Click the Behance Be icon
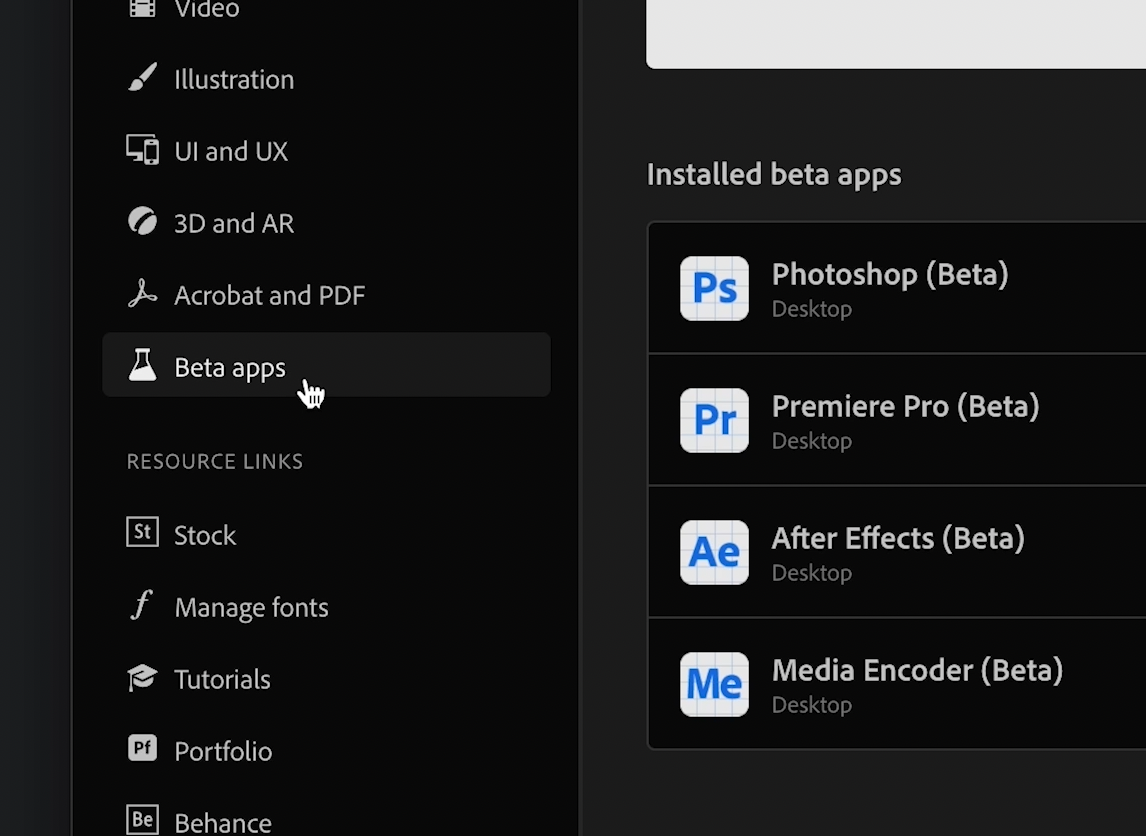 [143, 820]
